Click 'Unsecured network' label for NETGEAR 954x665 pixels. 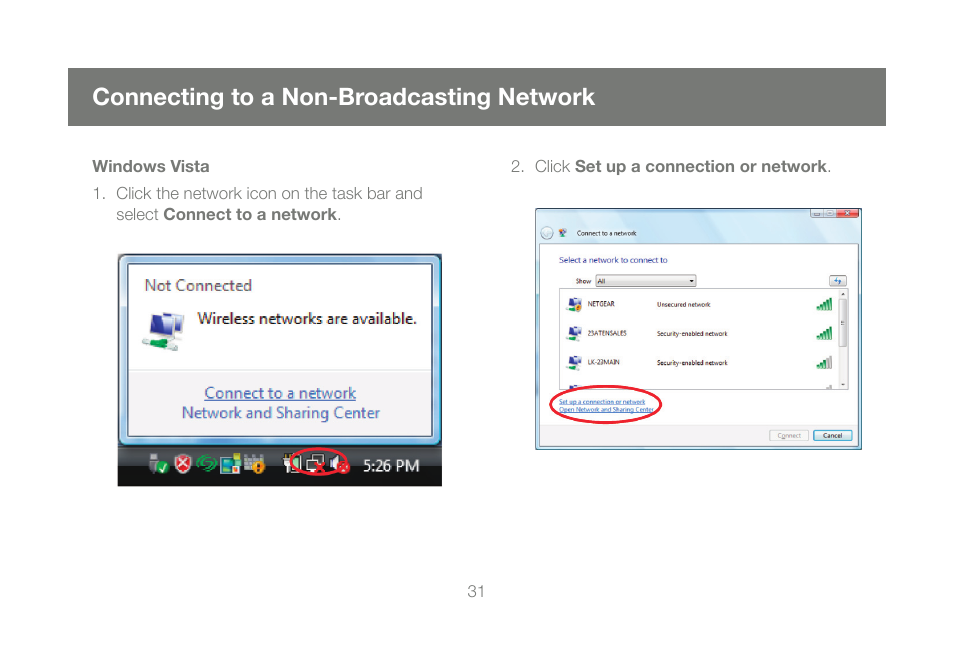pos(683,305)
